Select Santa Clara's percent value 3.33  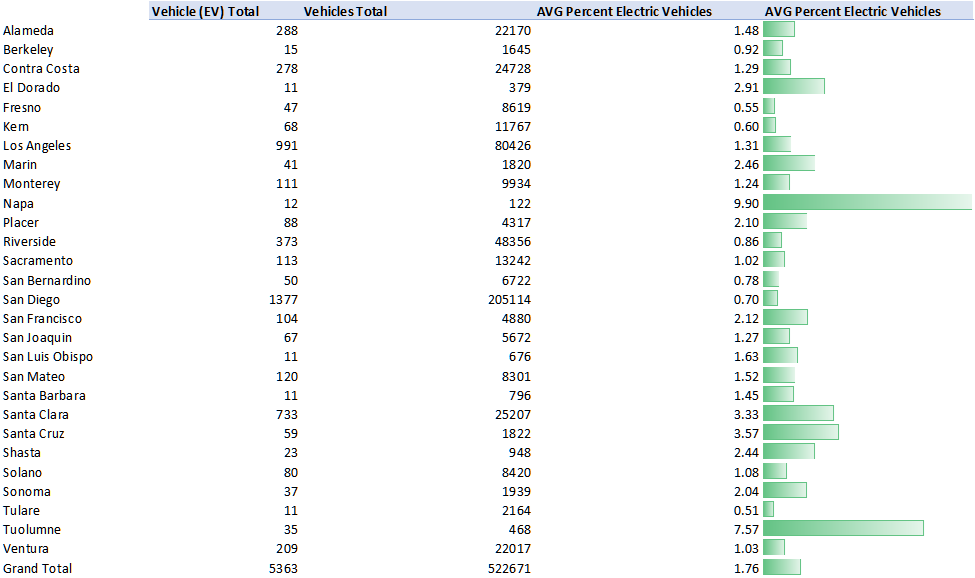point(746,414)
